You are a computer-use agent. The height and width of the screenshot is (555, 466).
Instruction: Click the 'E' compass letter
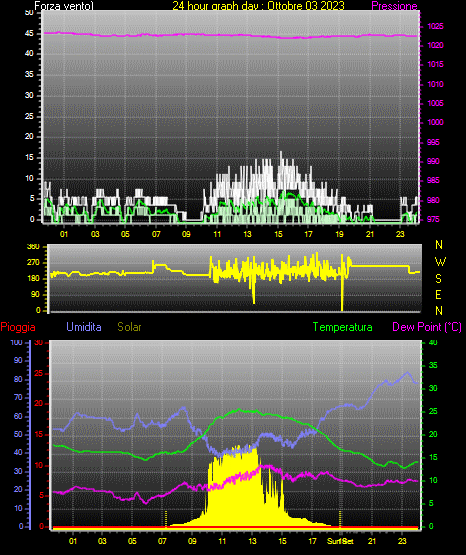[438, 294]
